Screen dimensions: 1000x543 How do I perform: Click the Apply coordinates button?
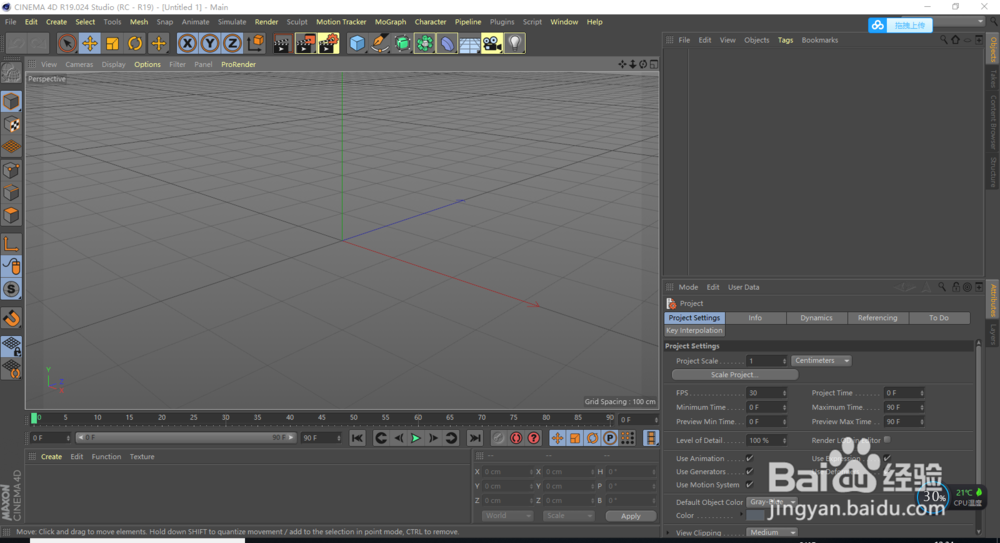(x=631, y=516)
